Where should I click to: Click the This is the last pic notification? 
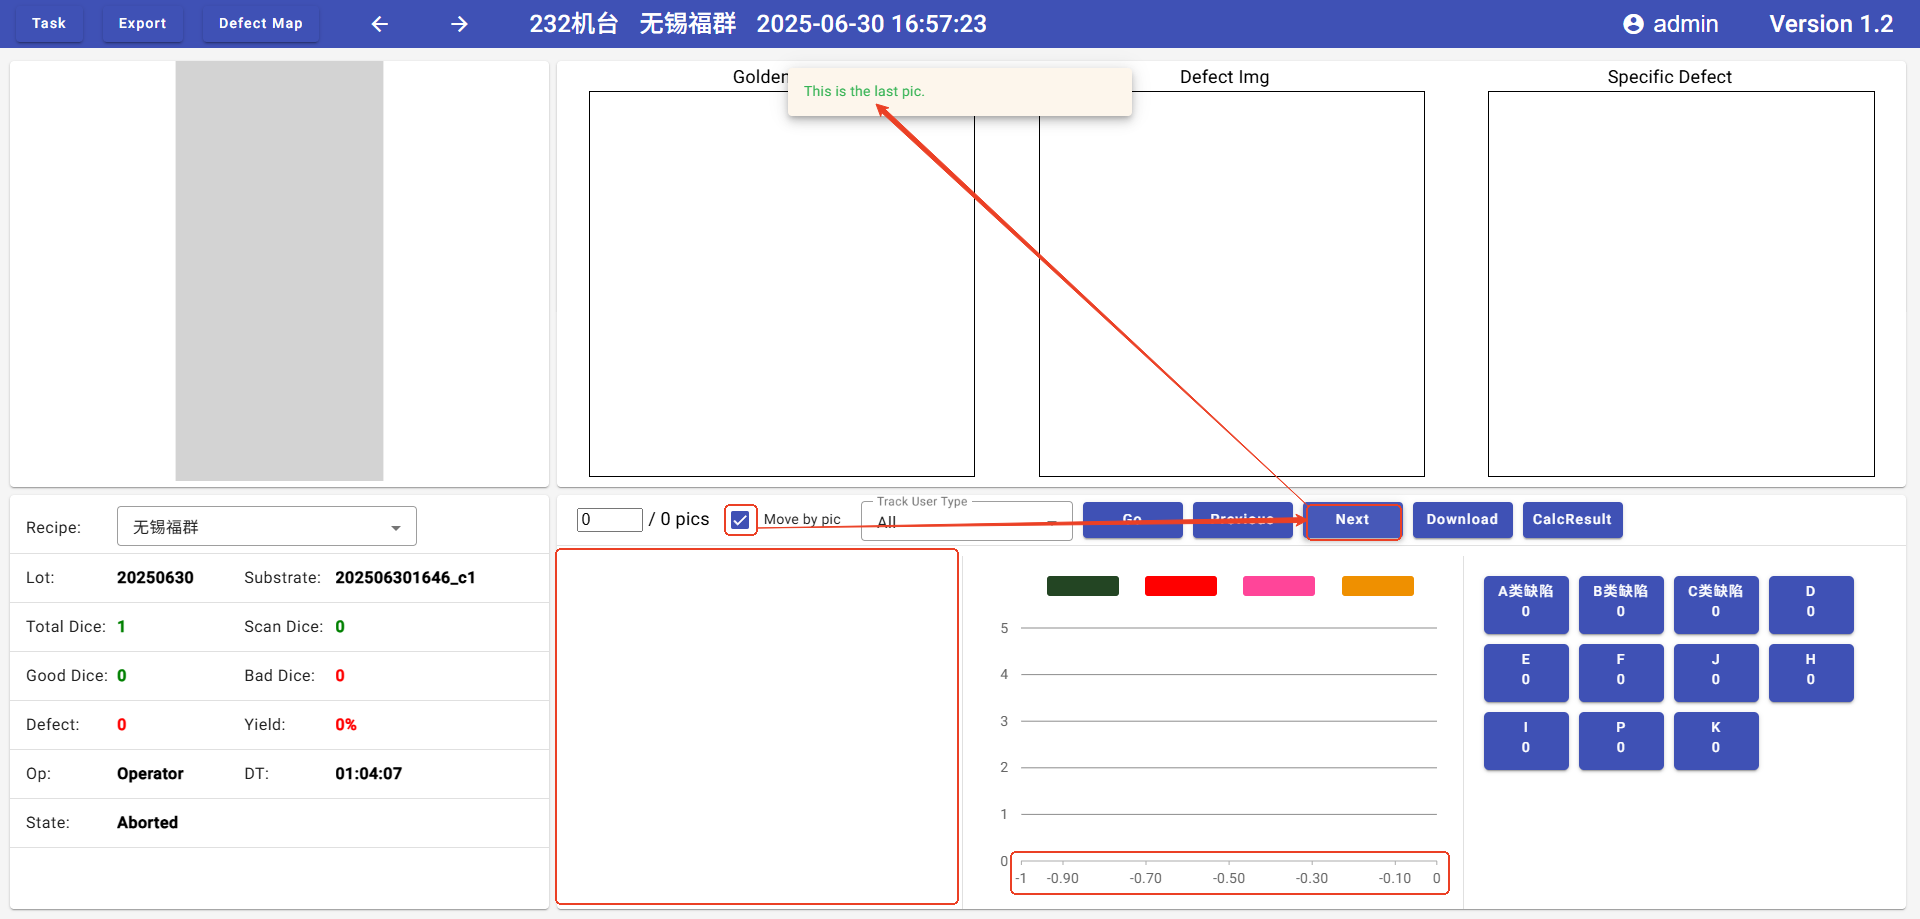coord(960,92)
